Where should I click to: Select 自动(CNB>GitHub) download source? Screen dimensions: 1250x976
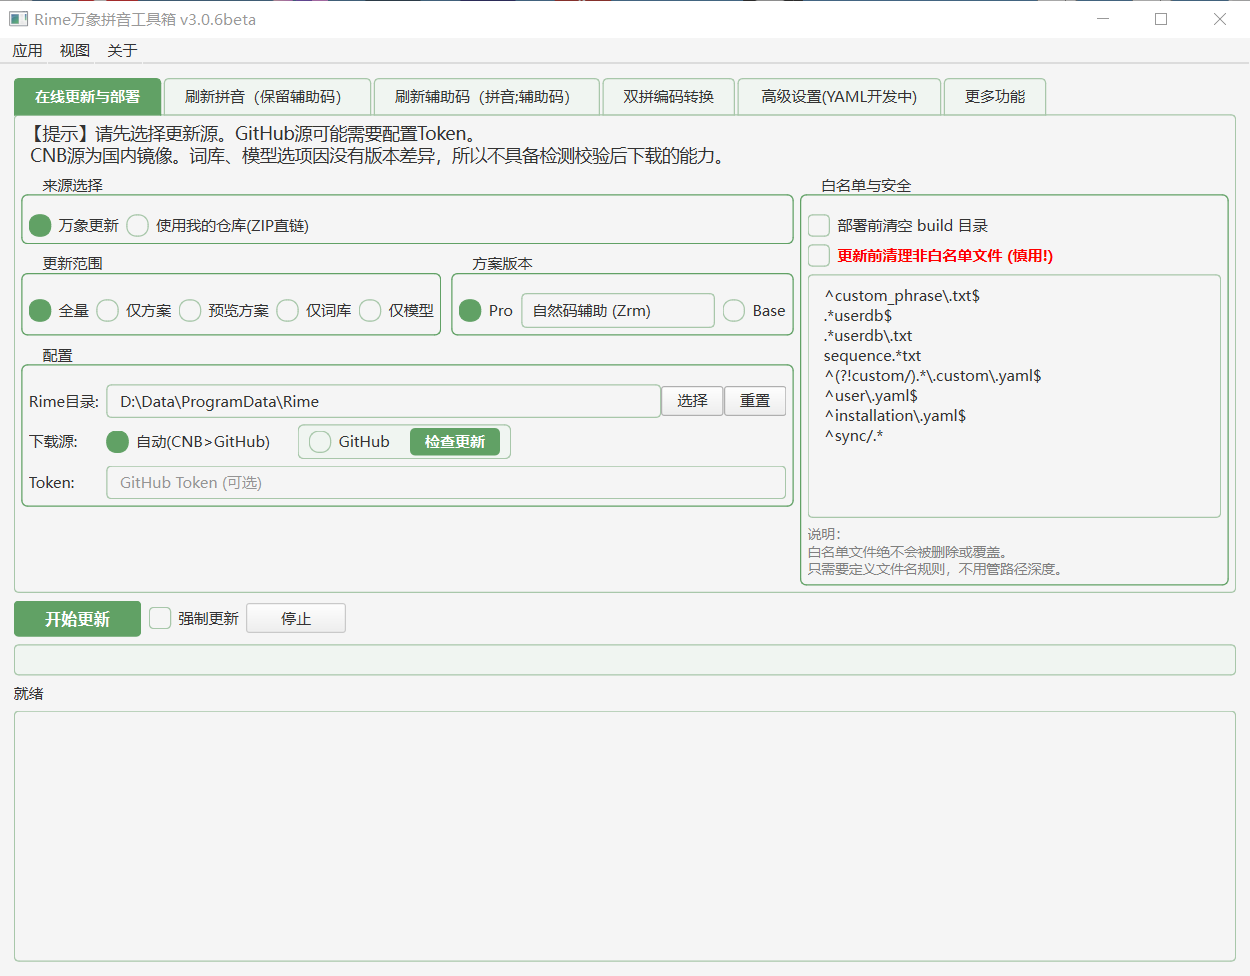coord(188,442)
